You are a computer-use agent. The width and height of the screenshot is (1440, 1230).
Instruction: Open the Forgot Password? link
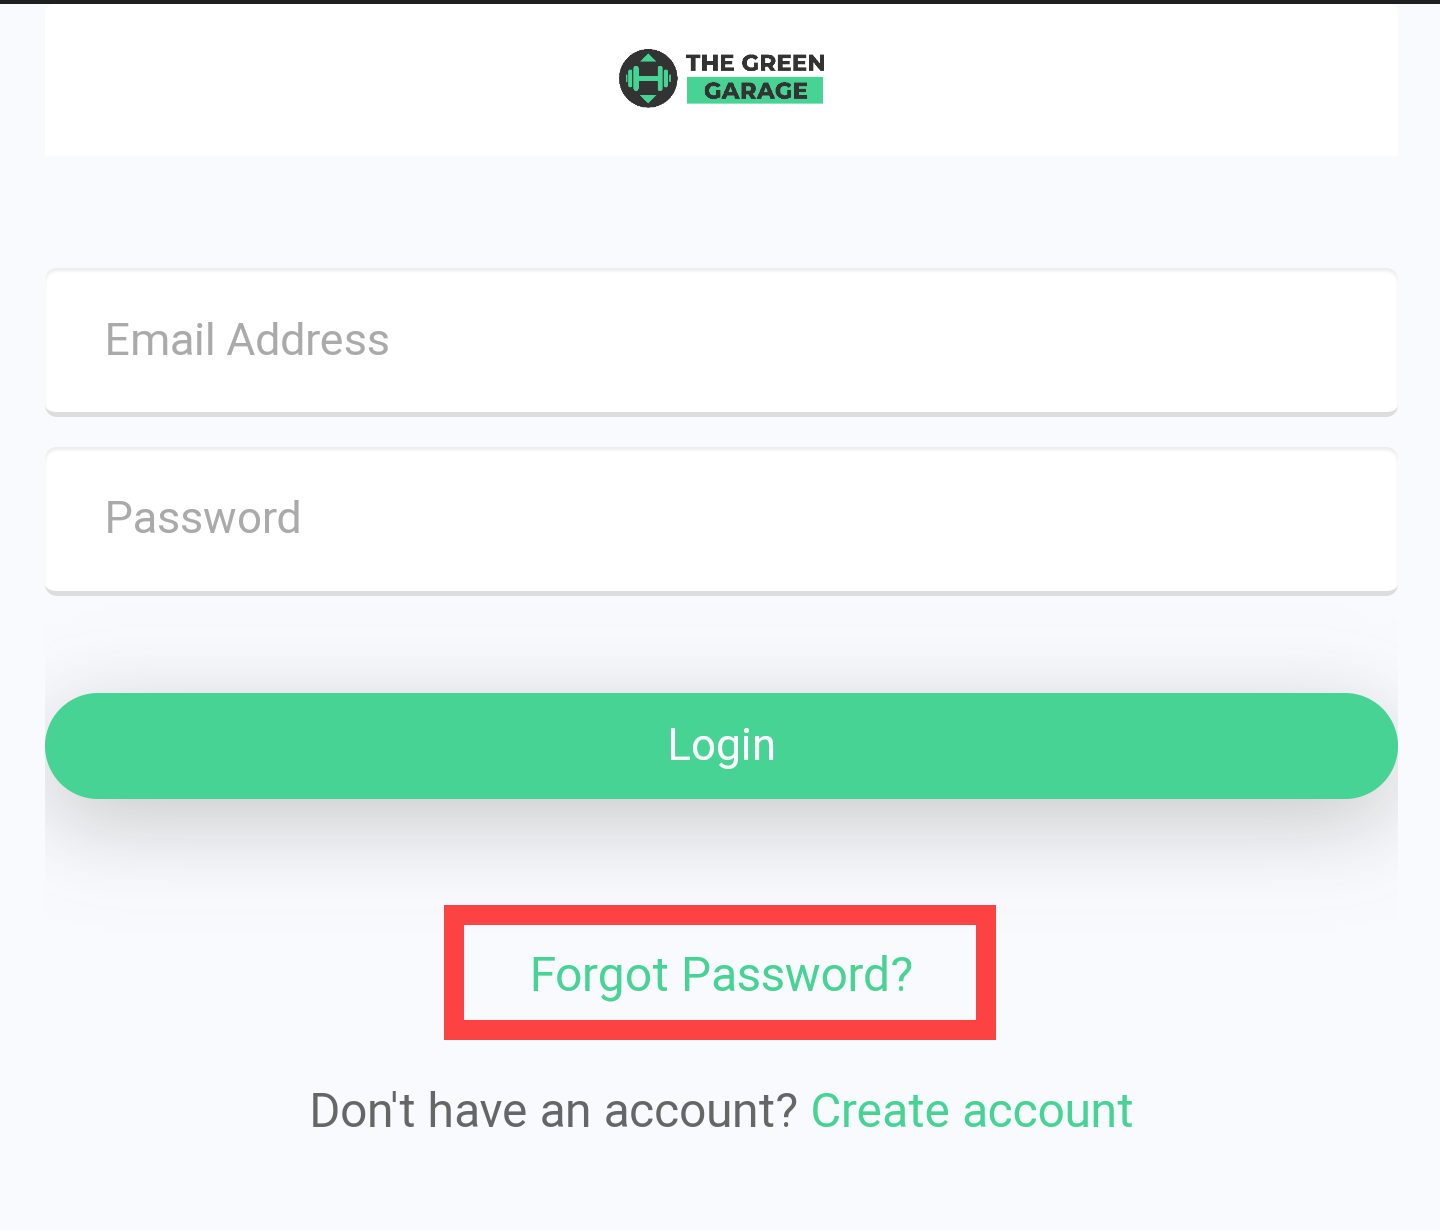pyautogui.click(x=721, y=974)
